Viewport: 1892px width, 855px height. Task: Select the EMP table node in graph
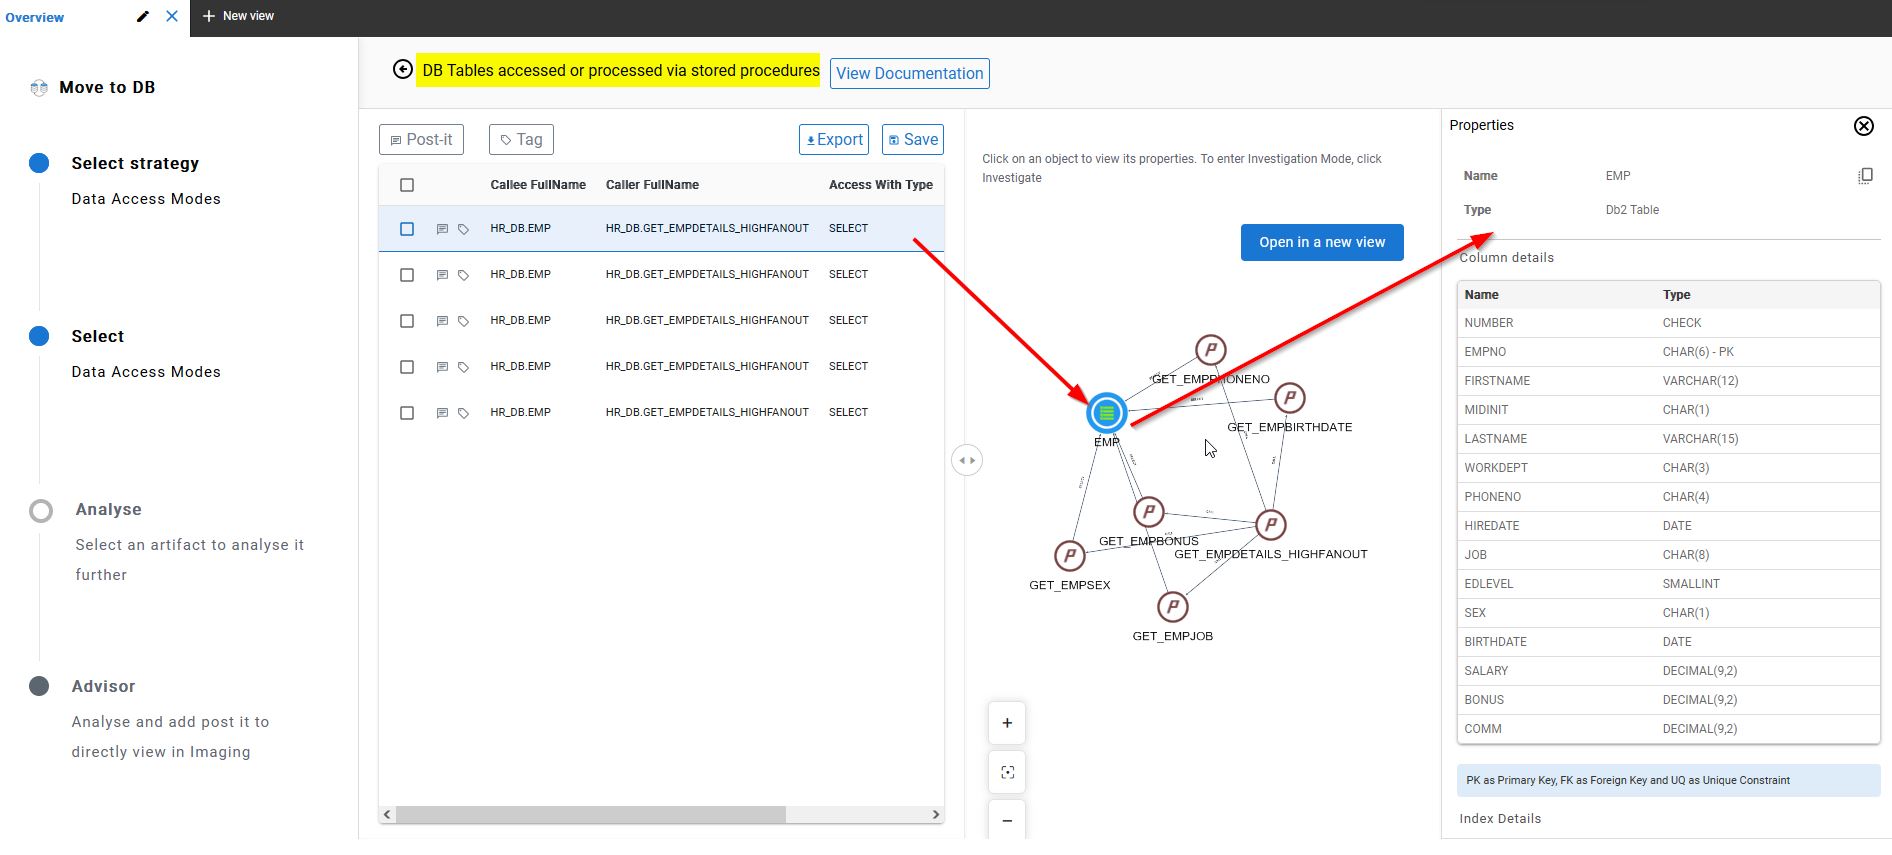pos(1106,413)
